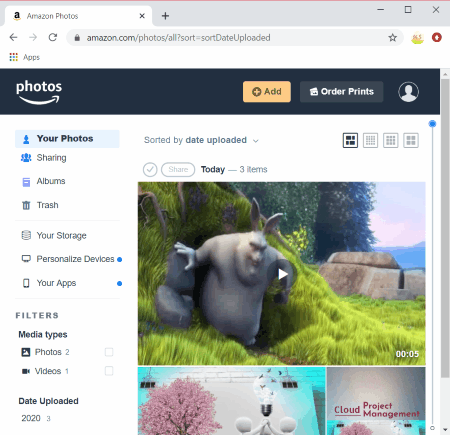Click the scroll down arrow of scrollbar
The height and width of the screenshot is (435, 450).
coord(445,430)
